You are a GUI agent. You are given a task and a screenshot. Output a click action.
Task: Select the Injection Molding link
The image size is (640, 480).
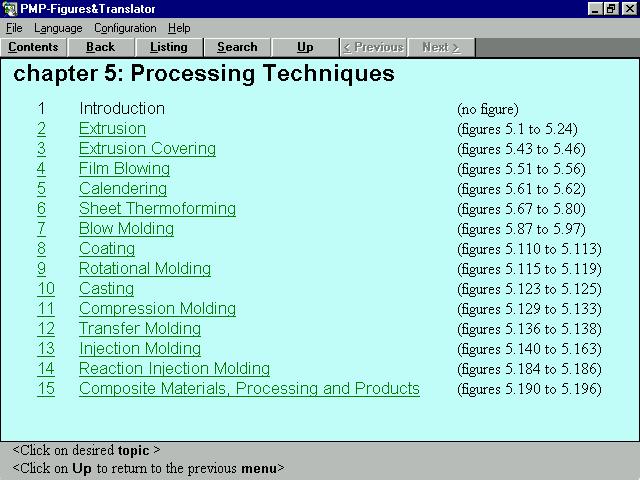click(139, 349)
